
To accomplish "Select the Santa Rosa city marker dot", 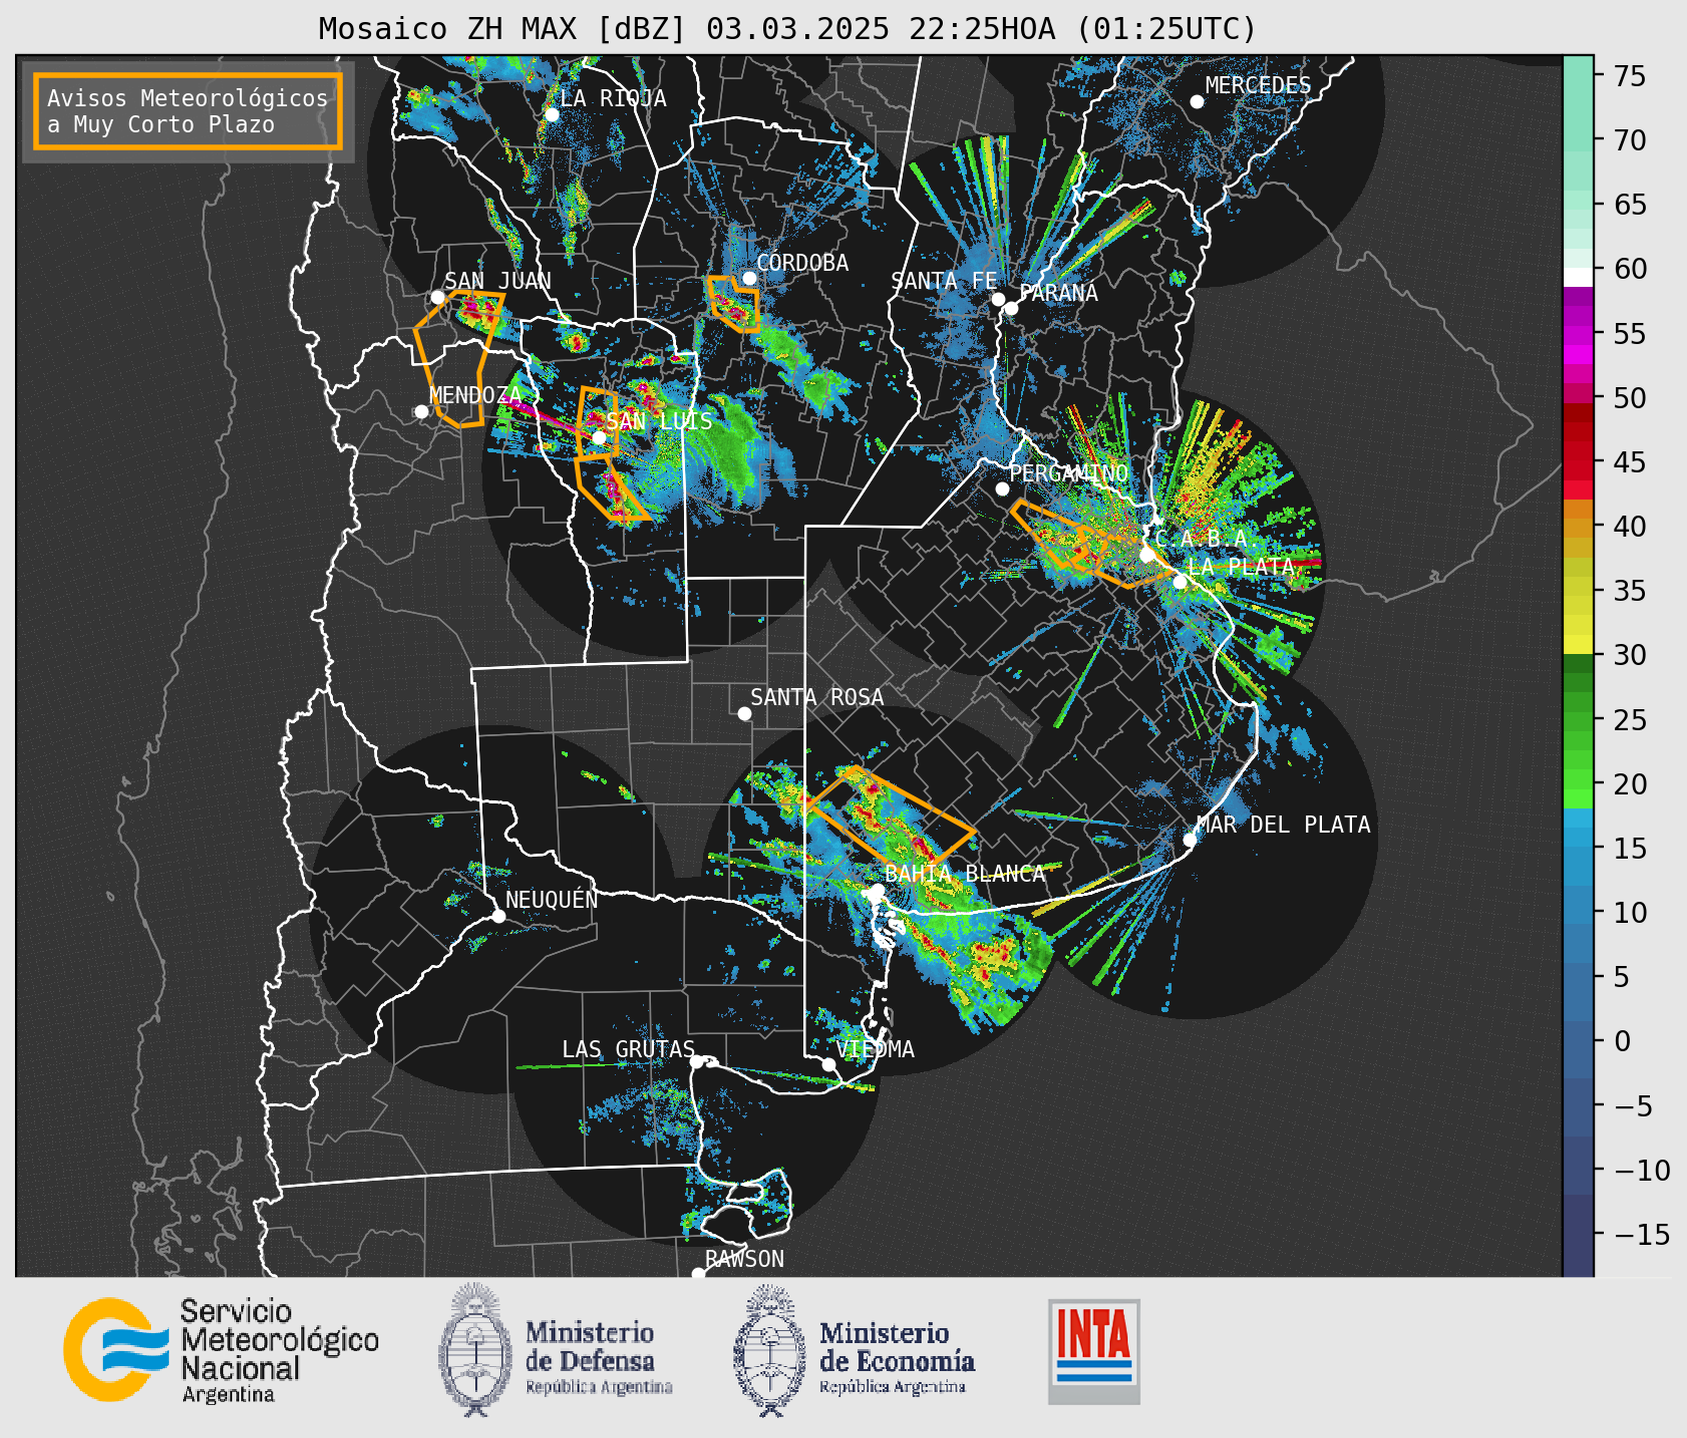I will [744, 713].
